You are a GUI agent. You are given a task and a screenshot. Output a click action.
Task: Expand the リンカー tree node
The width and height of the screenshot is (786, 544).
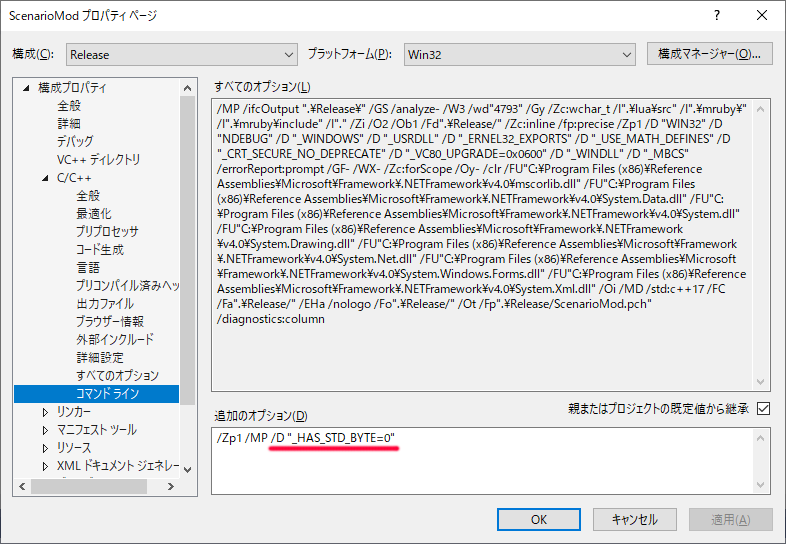[45, 412]
